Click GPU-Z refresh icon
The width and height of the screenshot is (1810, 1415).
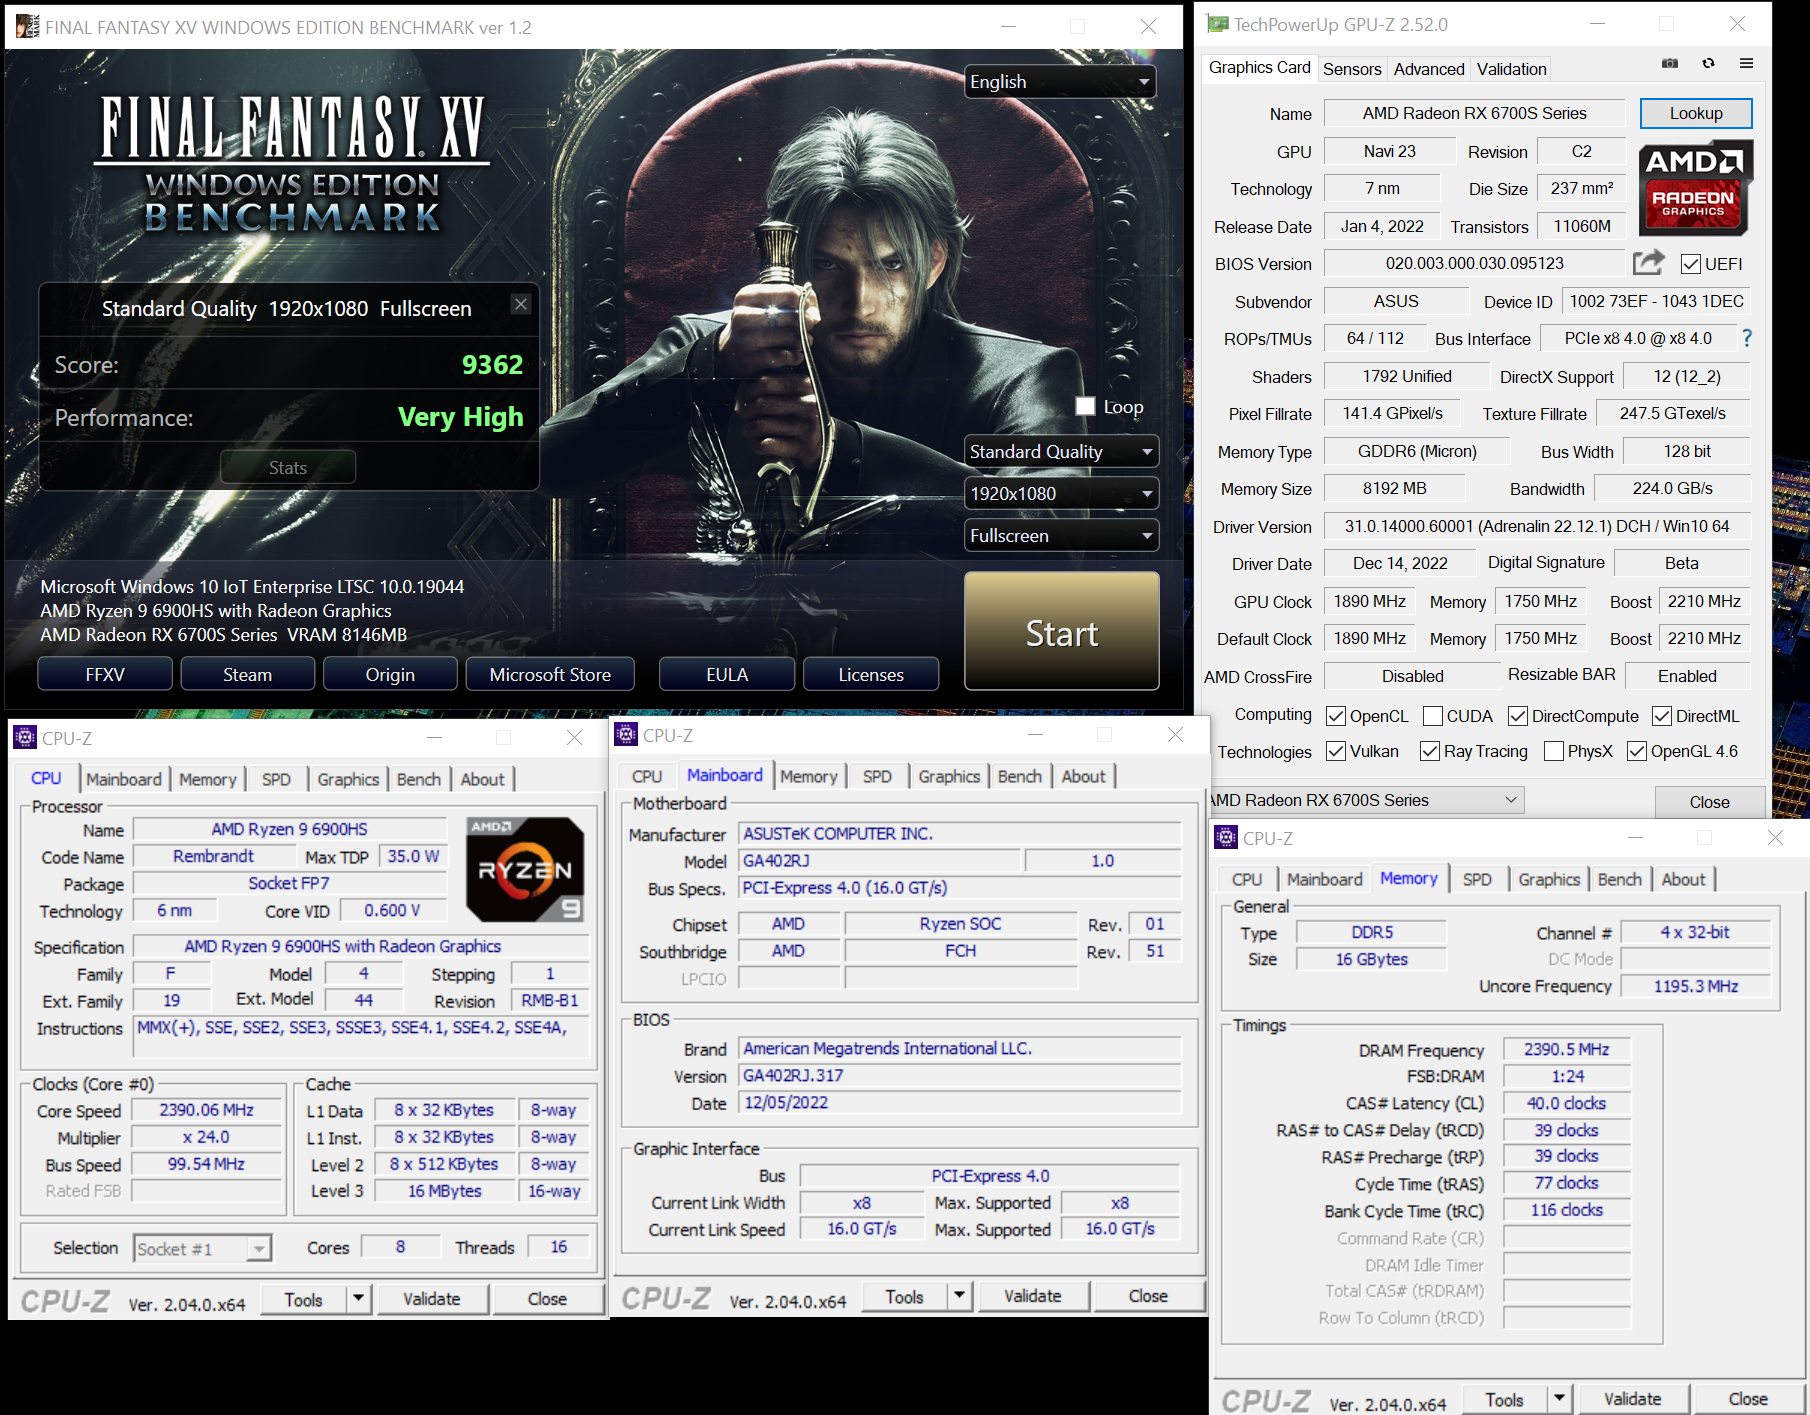(x=1709, y=63)
